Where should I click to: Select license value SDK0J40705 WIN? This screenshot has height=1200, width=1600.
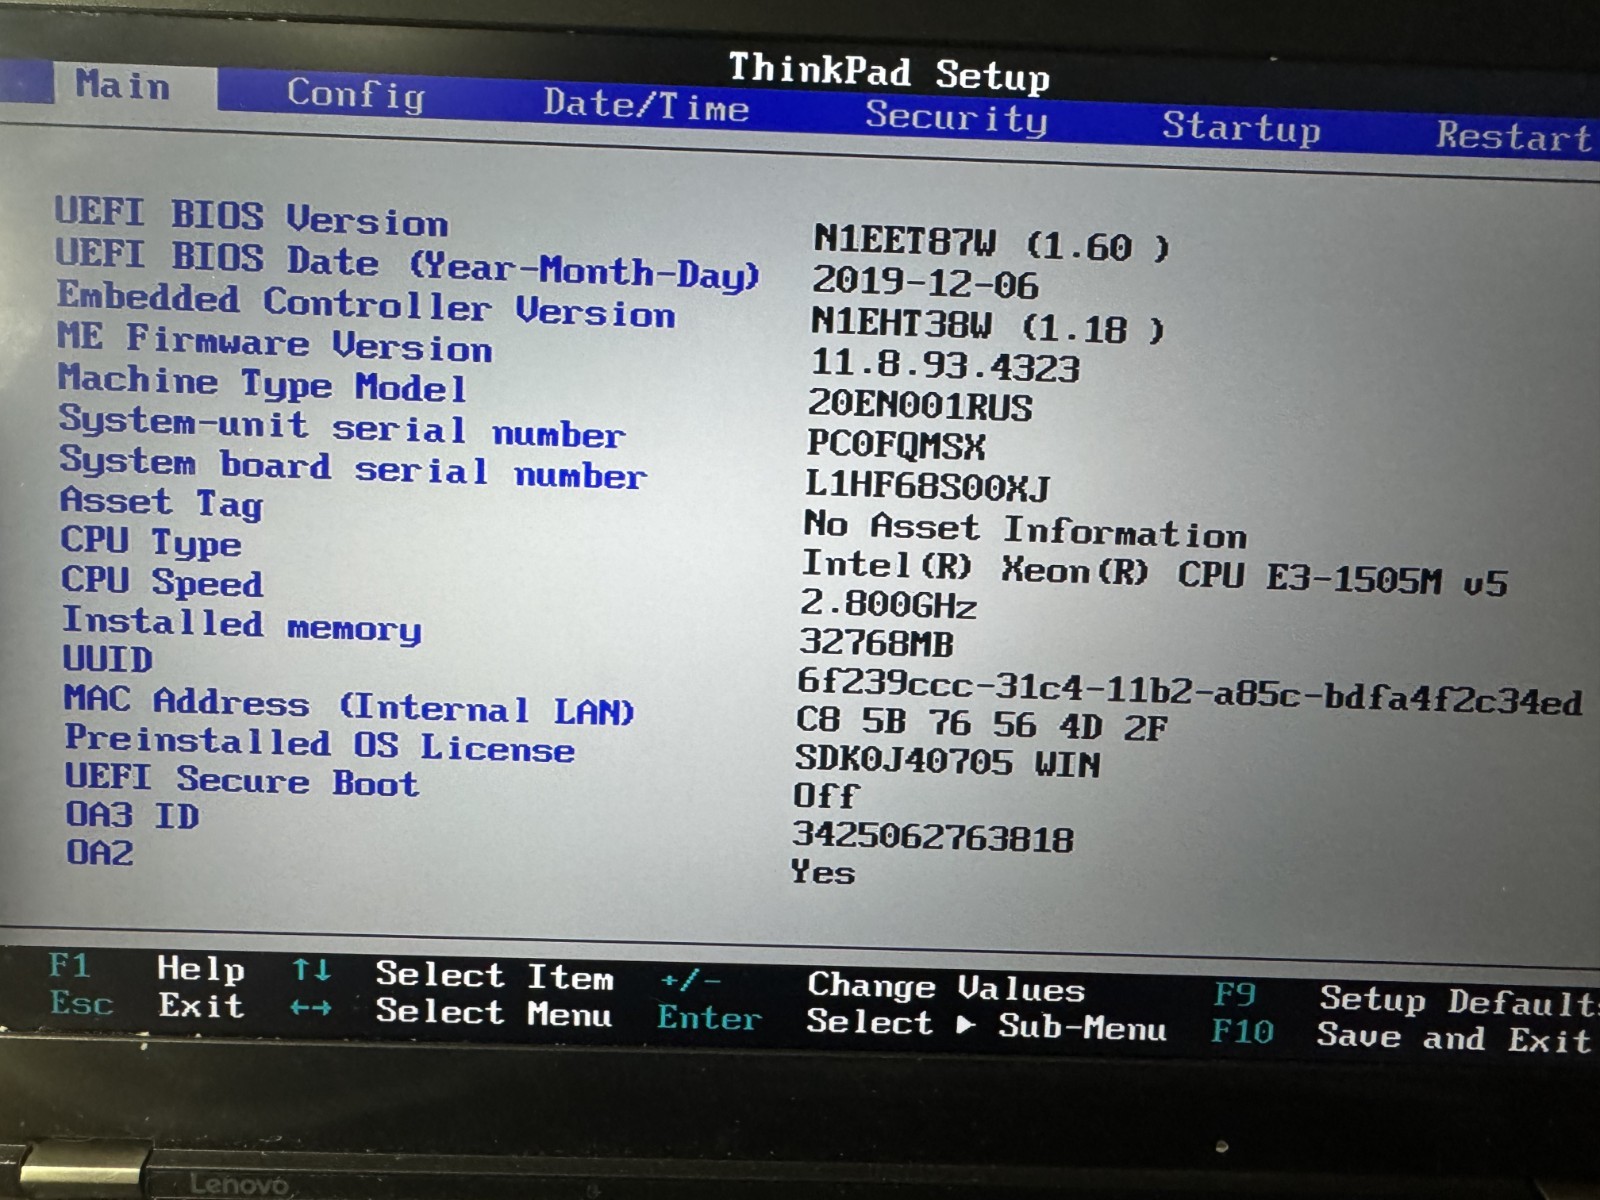click(x=947, y=762)
